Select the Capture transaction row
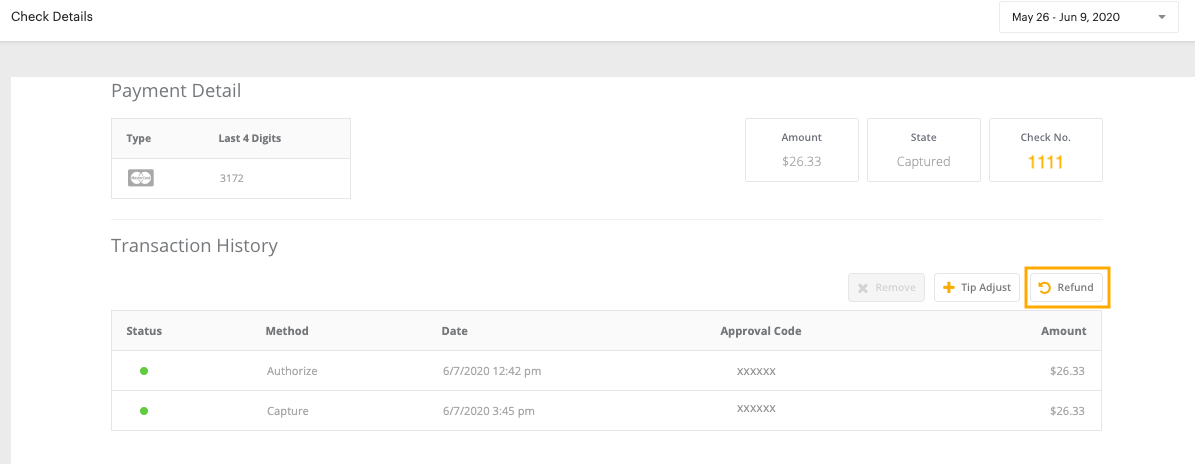1195x464 pixels. (607, 411)
